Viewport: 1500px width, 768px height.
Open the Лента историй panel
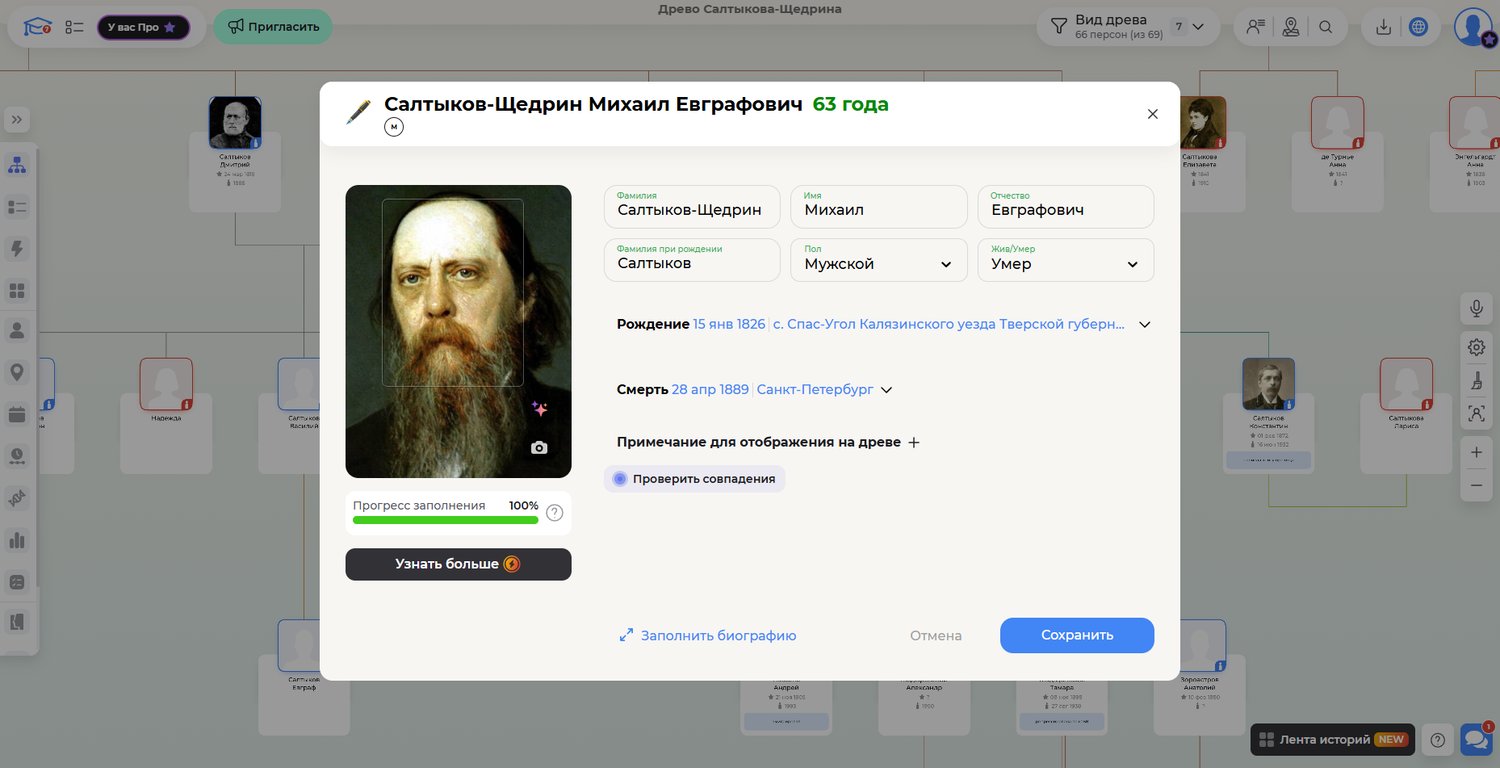1332,740
